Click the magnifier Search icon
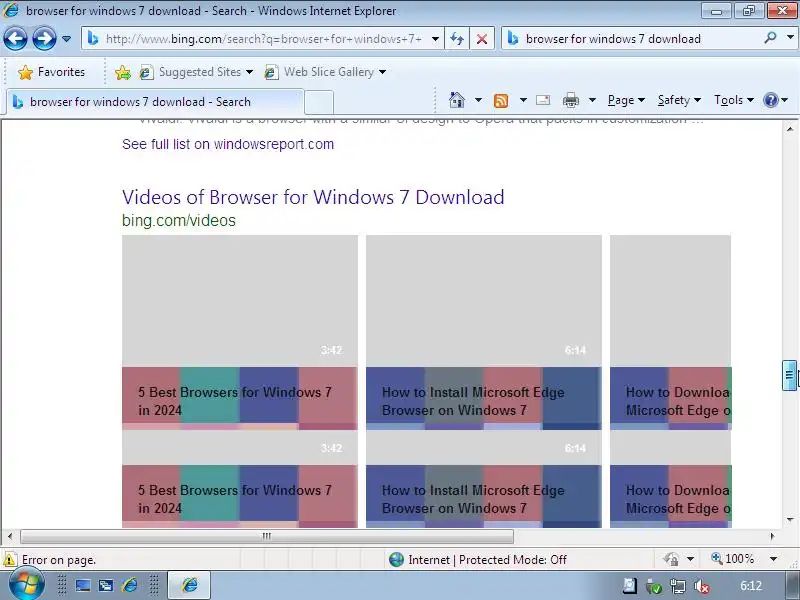 pos(770,38)
